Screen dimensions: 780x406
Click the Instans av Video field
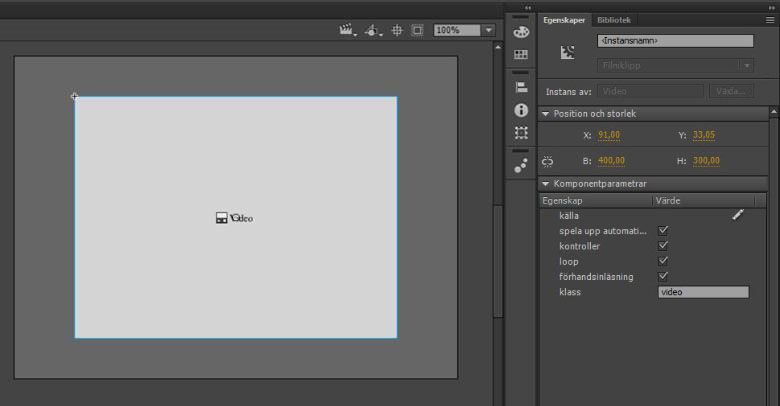click(x=650, y=92)
